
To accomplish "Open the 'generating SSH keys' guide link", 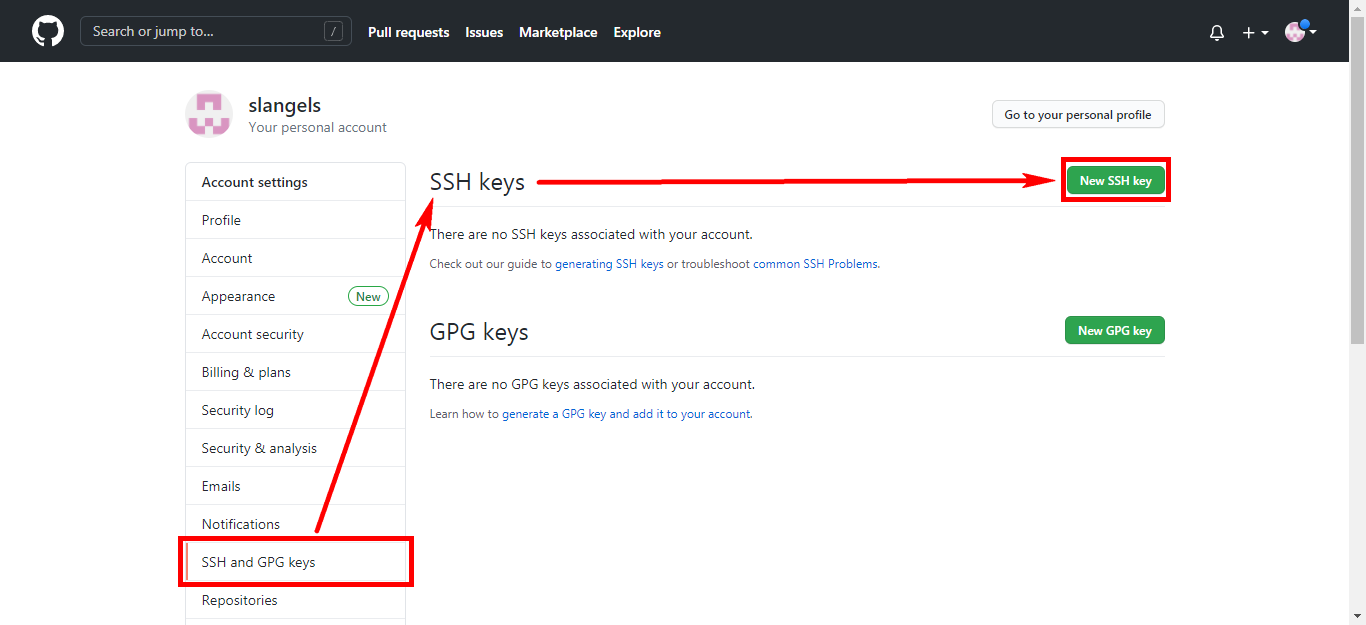I will tap(609, 264).
